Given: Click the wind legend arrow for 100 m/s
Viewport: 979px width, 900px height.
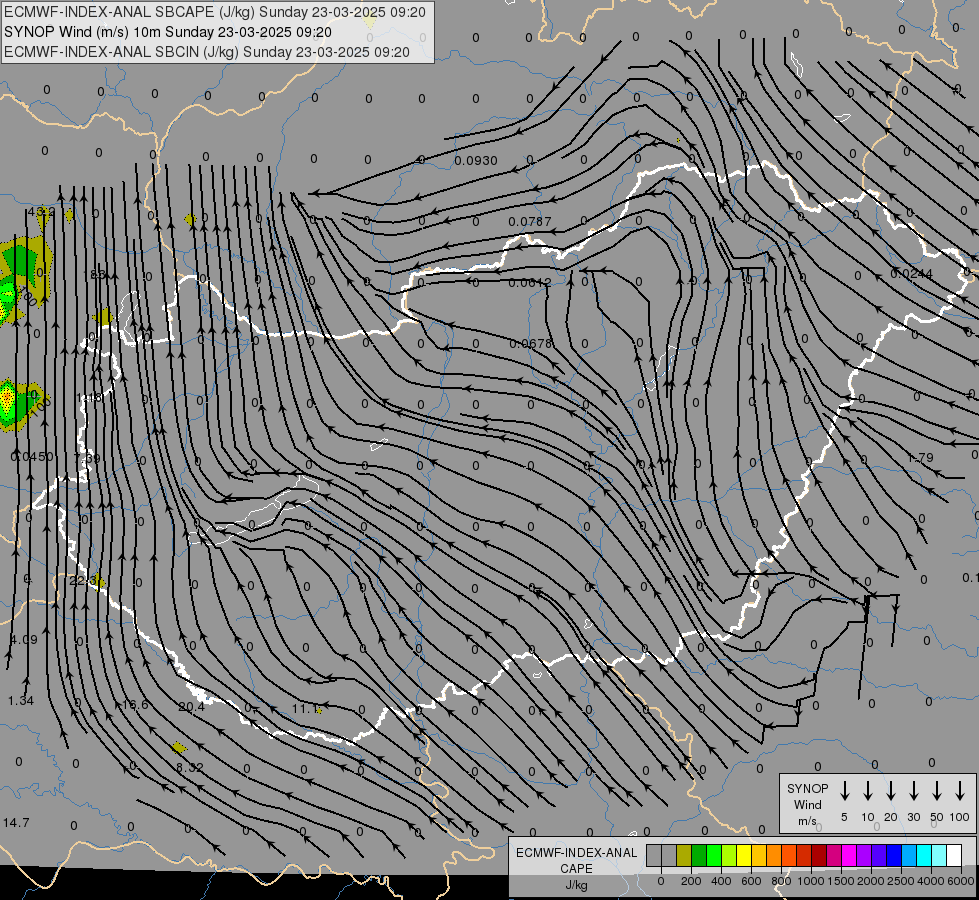Looking at the screenshot, I should pos(960,791).
